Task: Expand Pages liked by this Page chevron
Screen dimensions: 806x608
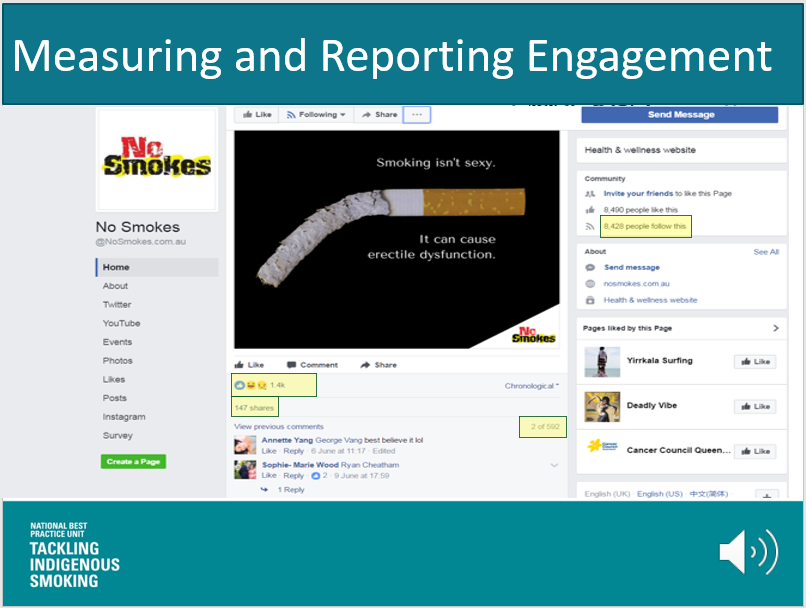Action: (x=776, y=328)
